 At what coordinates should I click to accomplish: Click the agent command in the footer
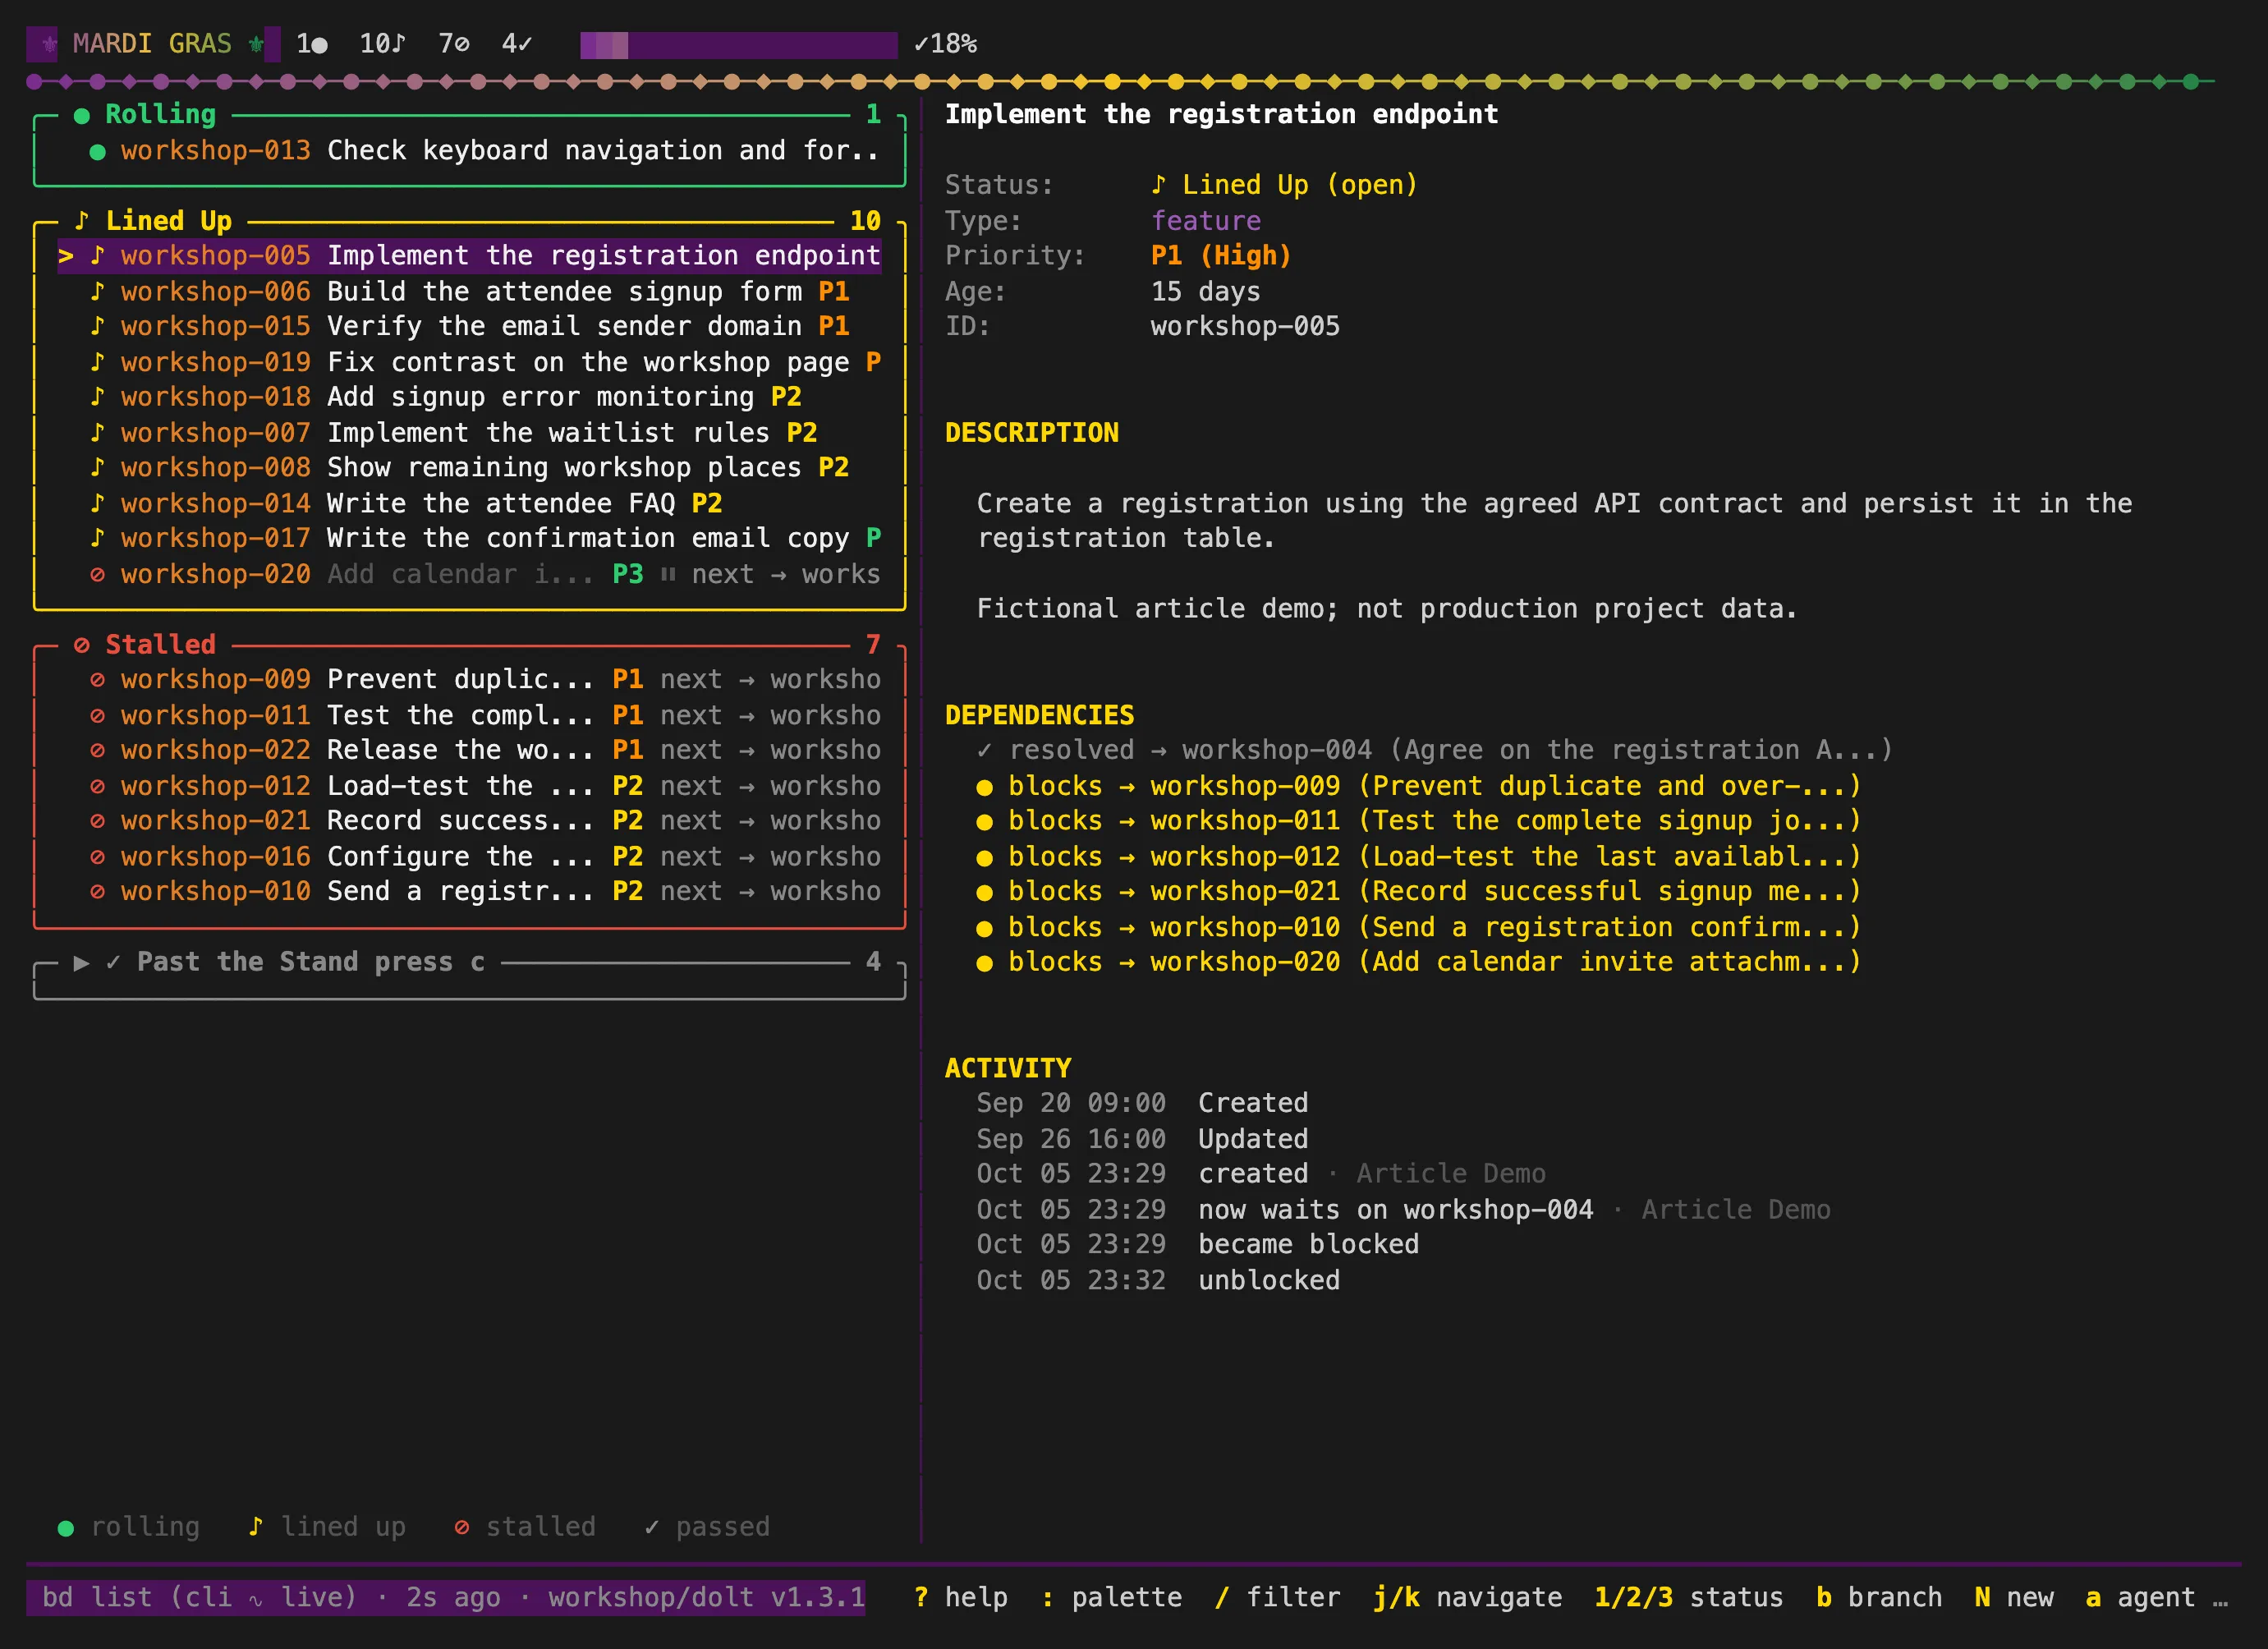point(2140,1597)
